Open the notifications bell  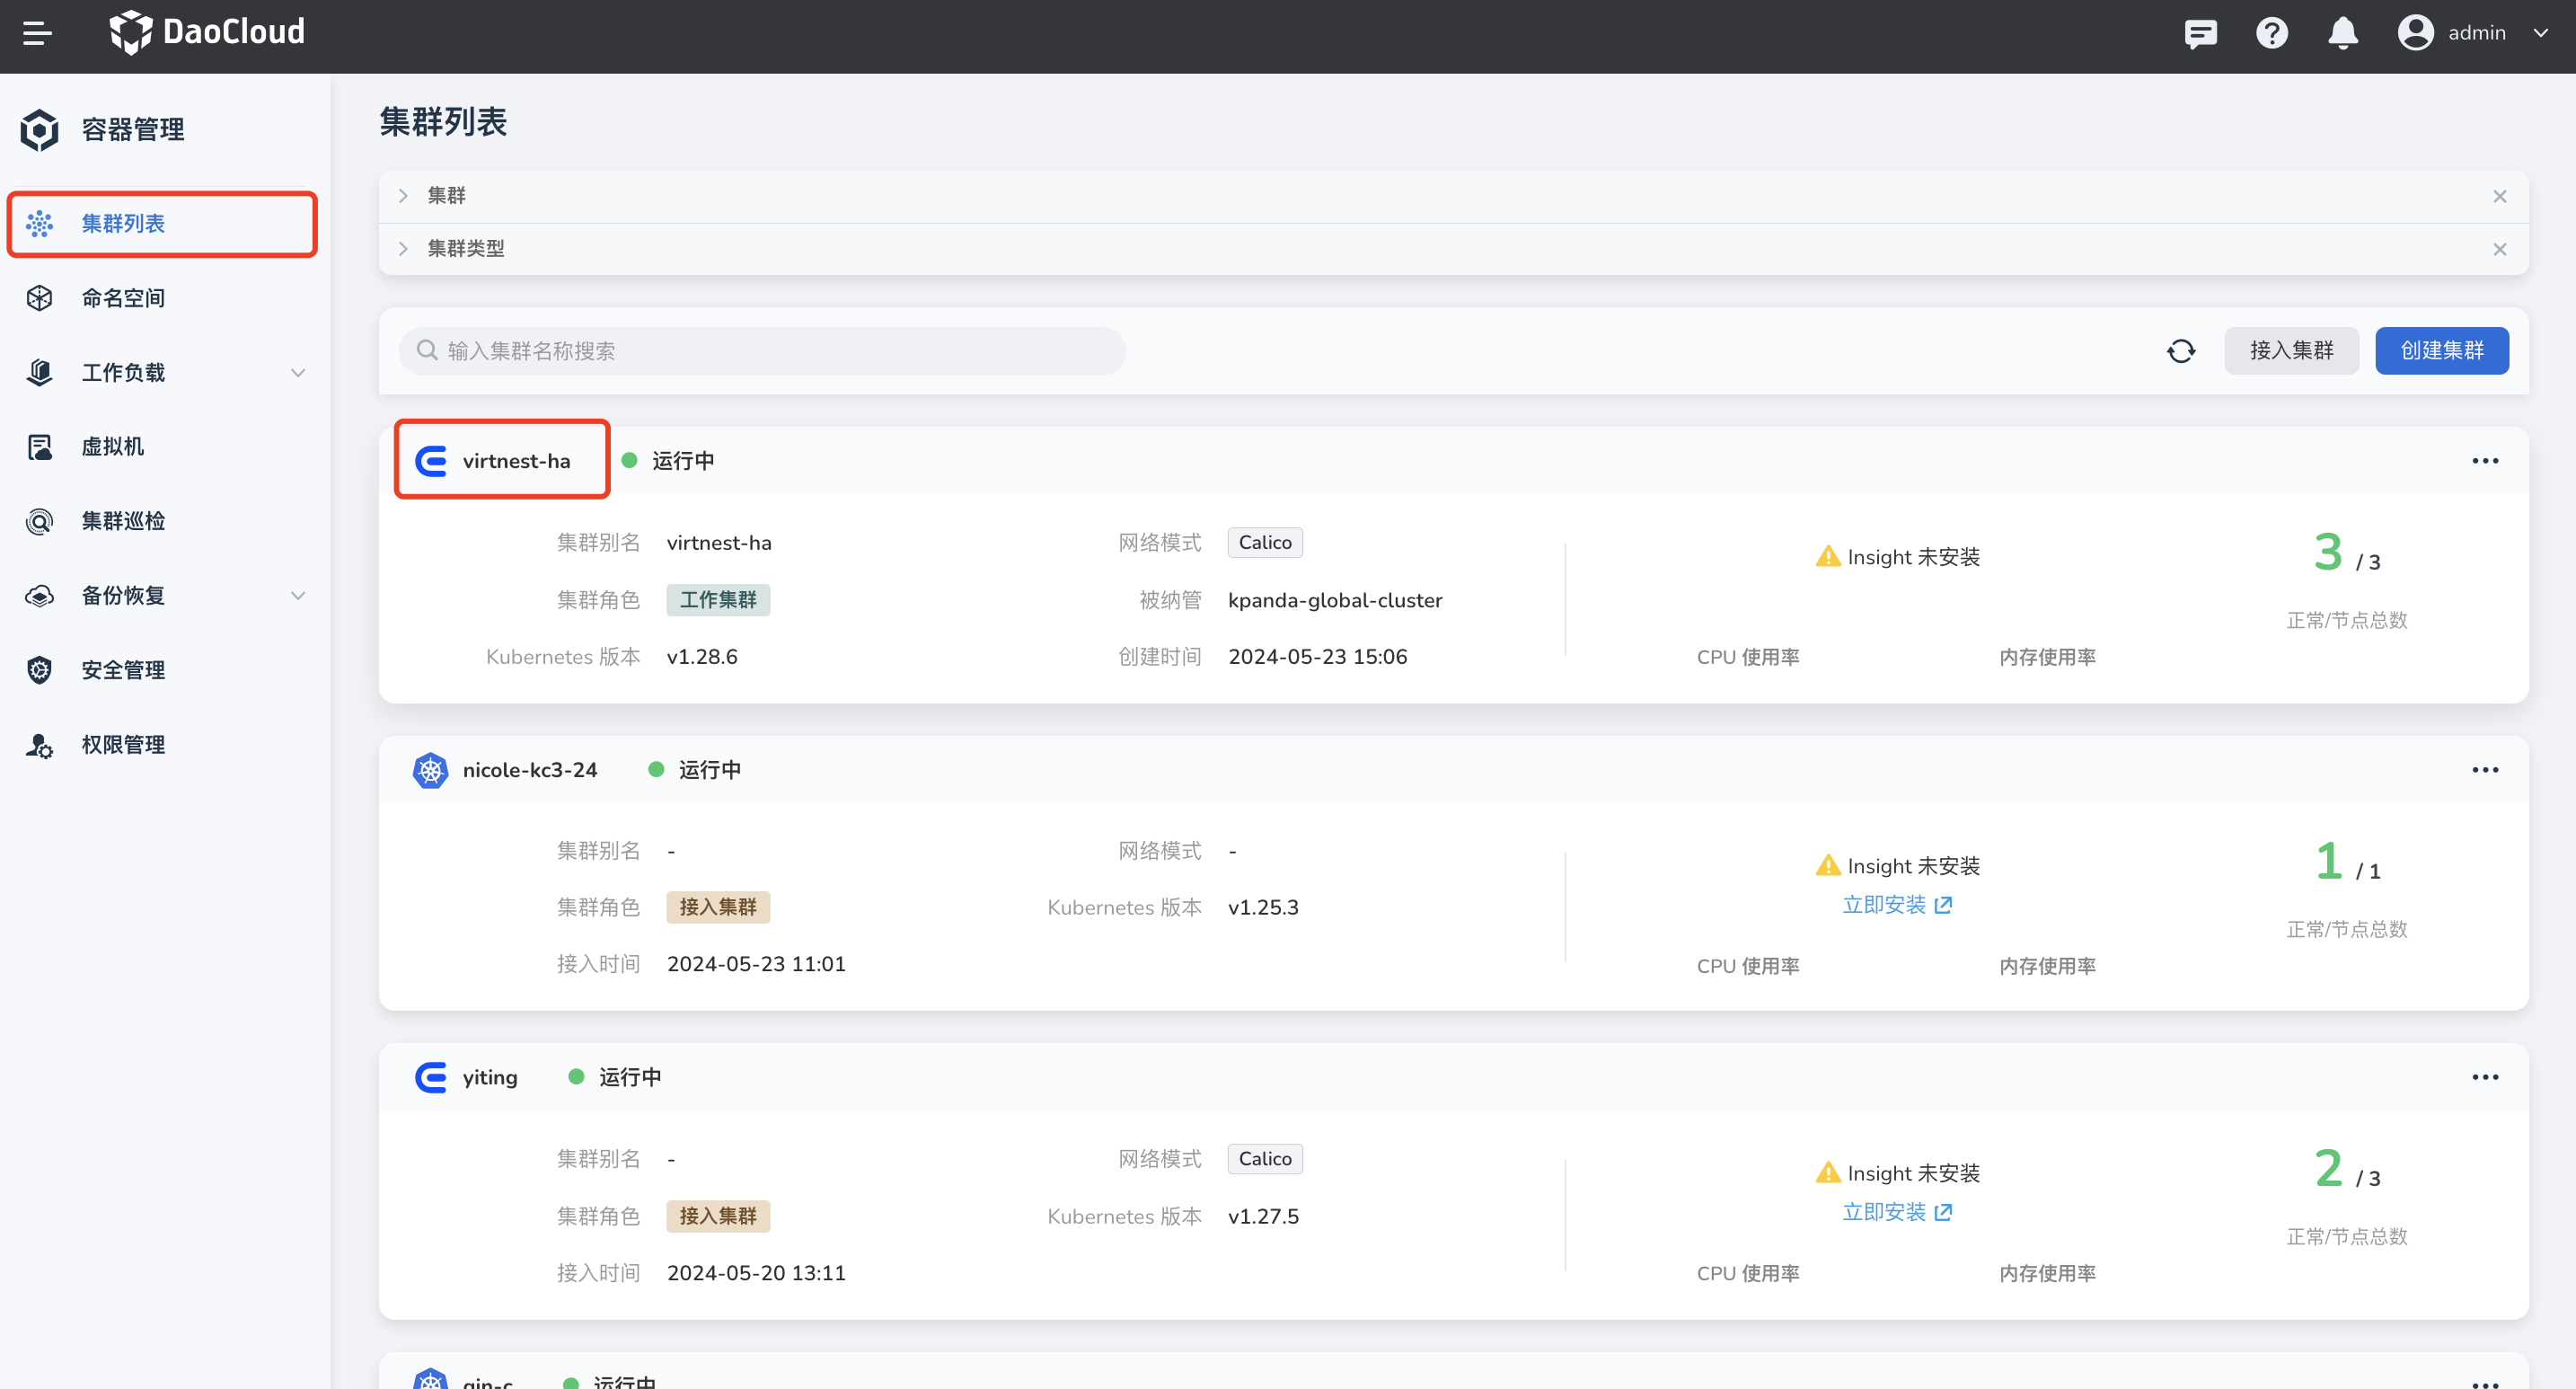pos(2342,33)
